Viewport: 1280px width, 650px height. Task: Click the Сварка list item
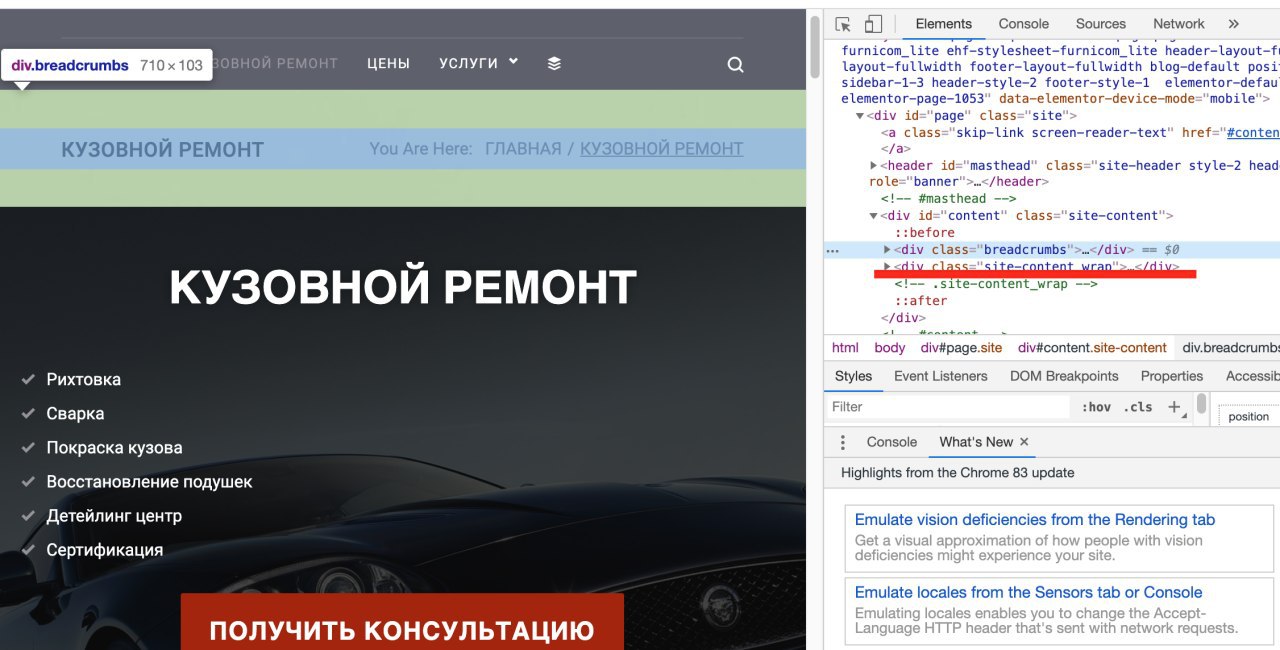click(x=75, y=414)
